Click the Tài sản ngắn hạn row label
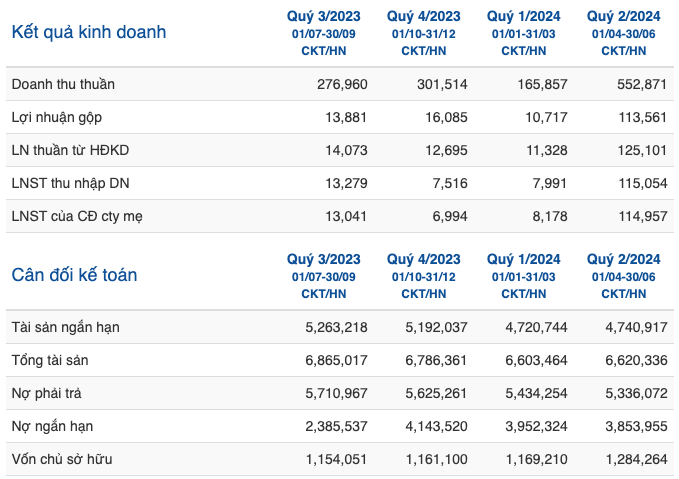The width and height of the screenshot is (679, 479). [65, 327]
